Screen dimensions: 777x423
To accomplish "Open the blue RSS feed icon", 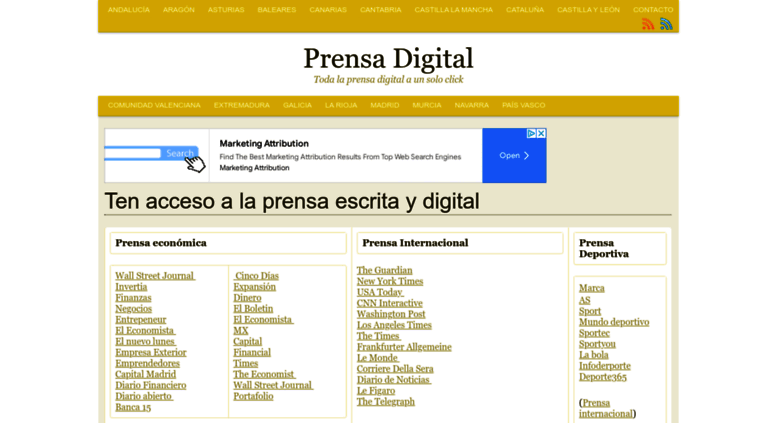I will (x=666, y=24).
